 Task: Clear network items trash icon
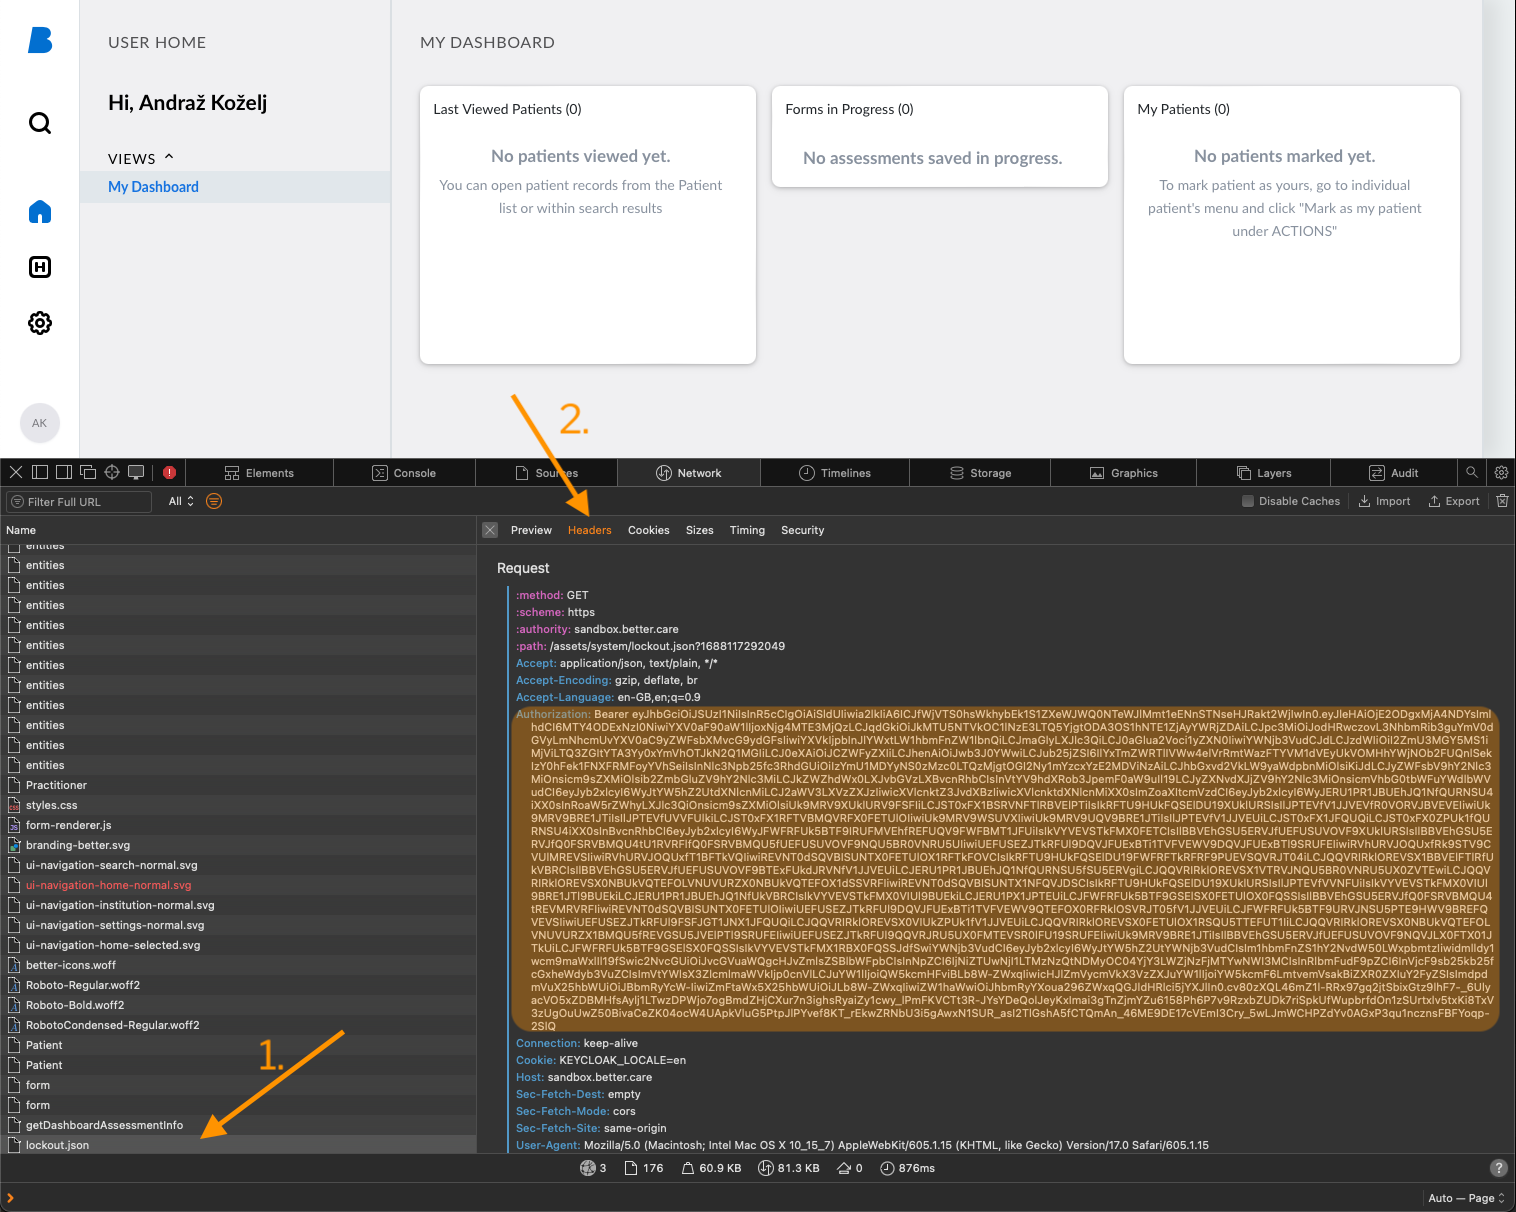click(x=1502, y=501)
